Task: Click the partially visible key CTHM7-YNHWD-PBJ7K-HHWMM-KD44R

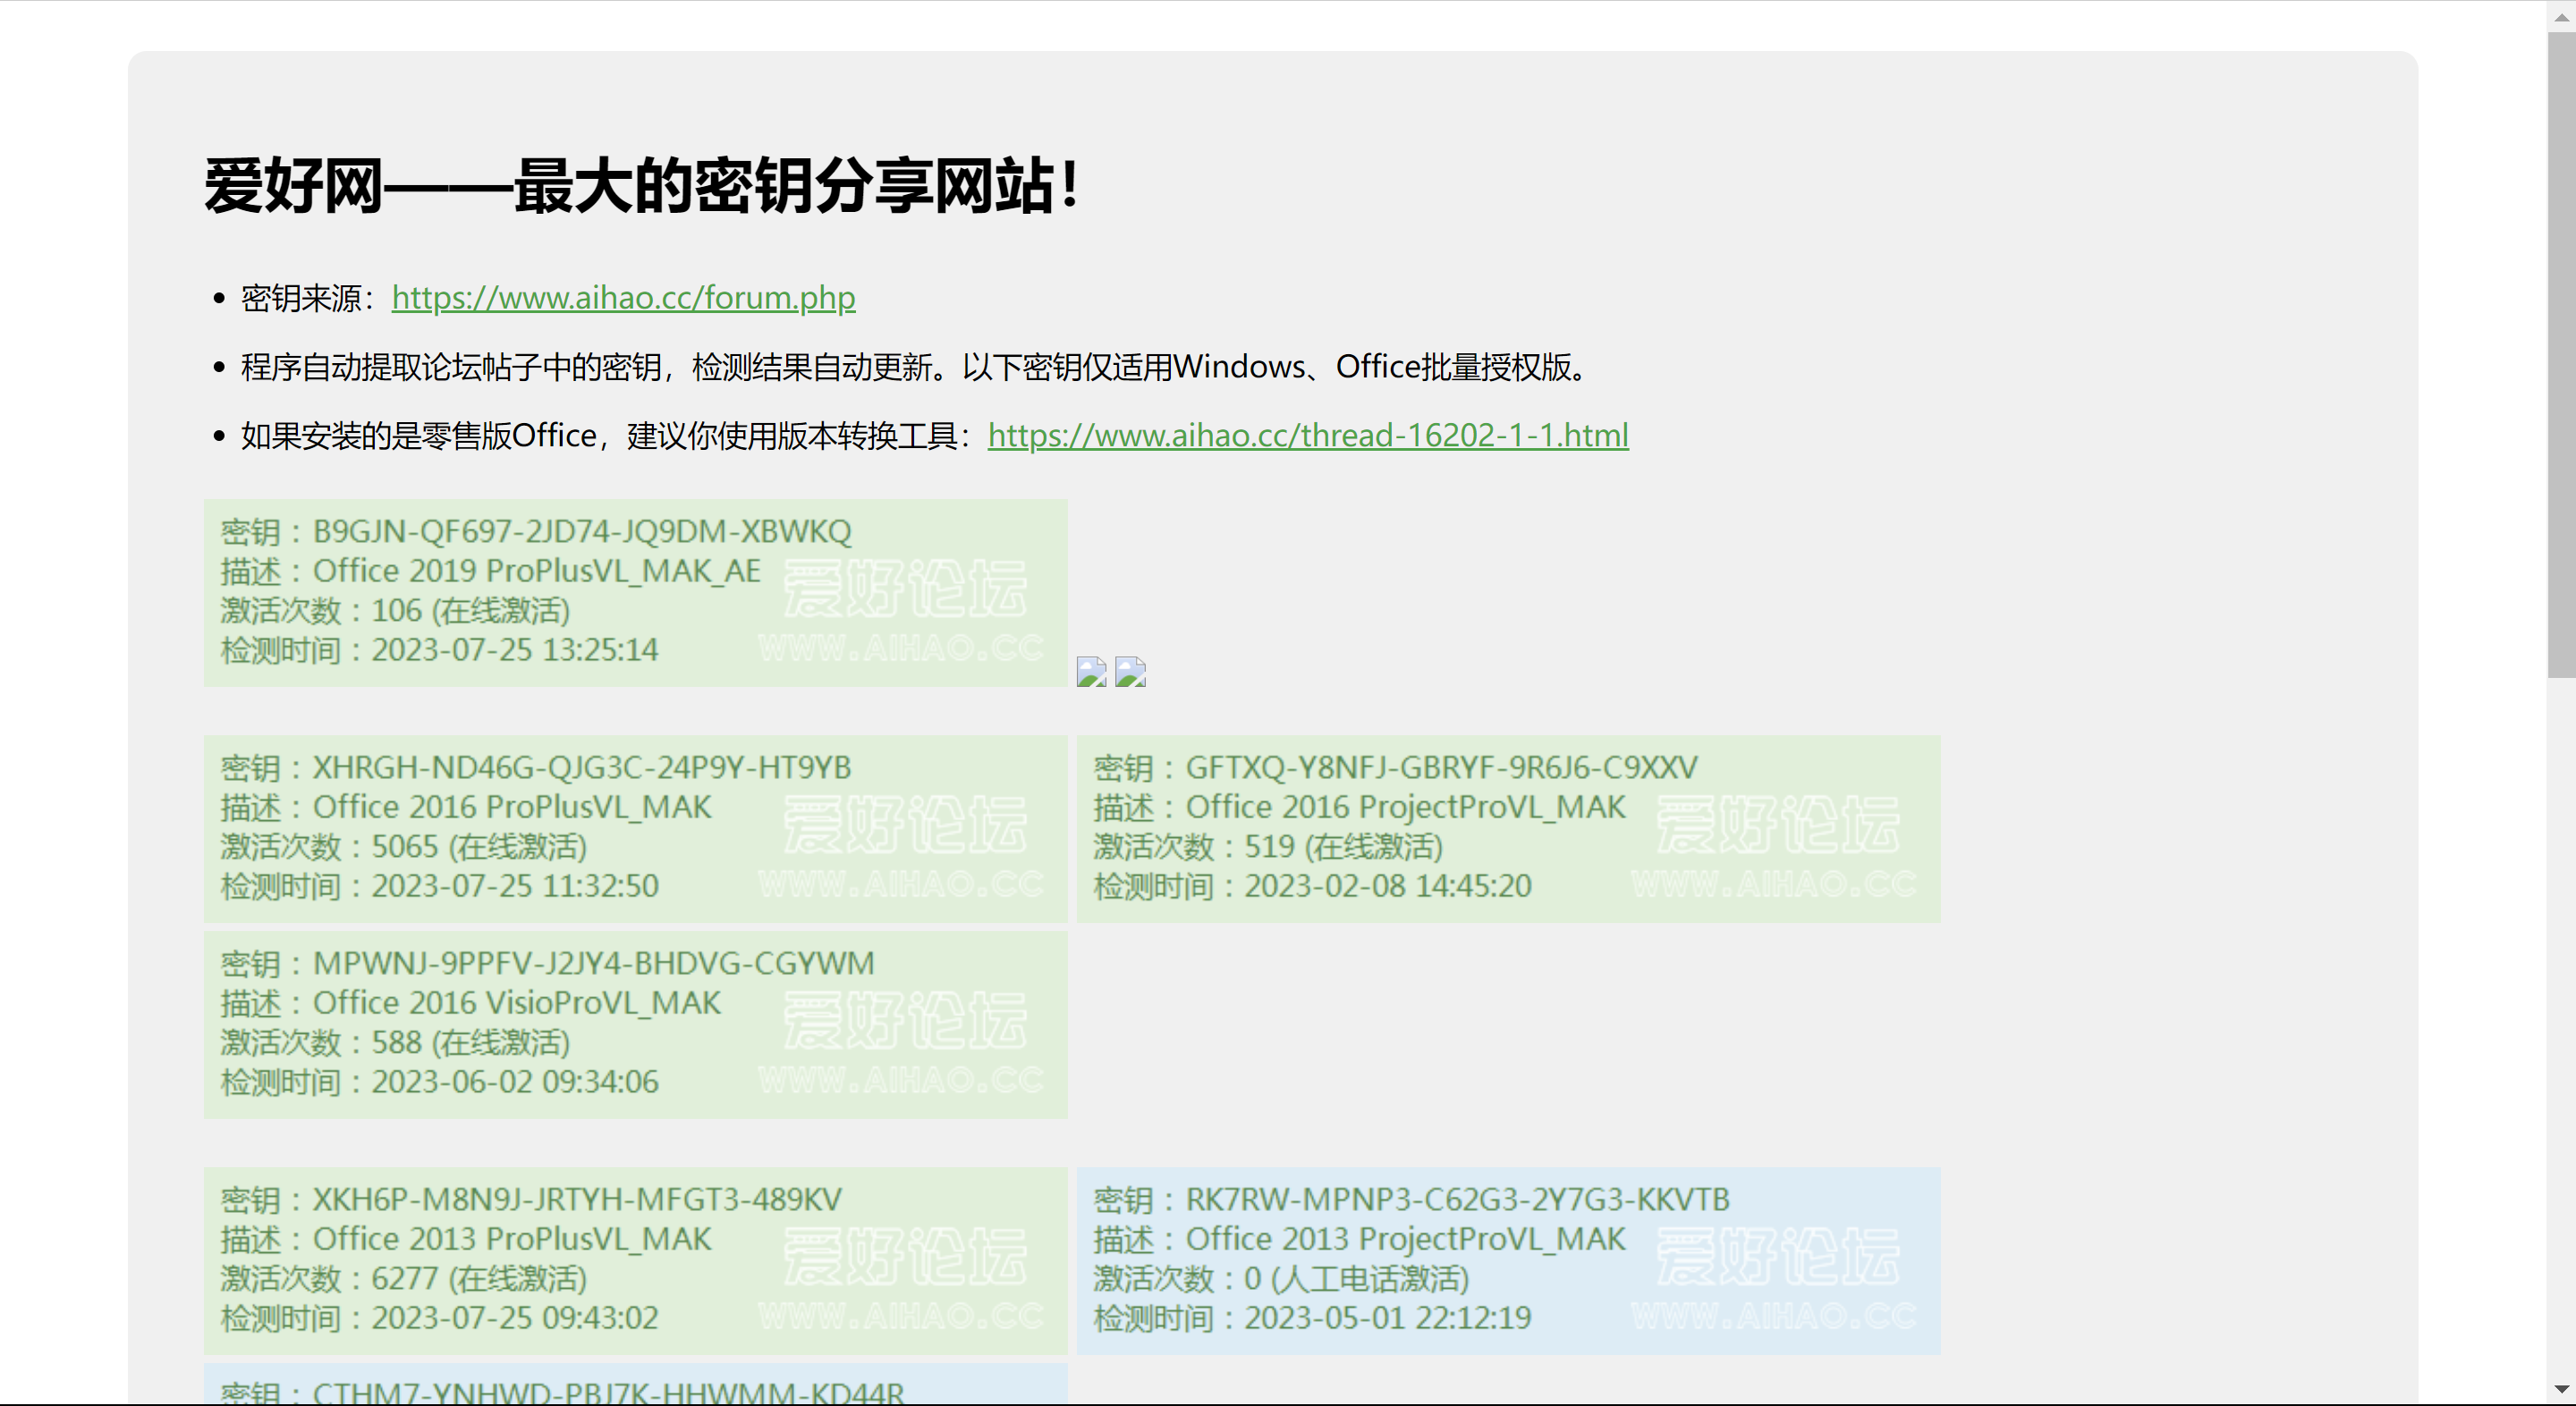Action: (609, 1392)
